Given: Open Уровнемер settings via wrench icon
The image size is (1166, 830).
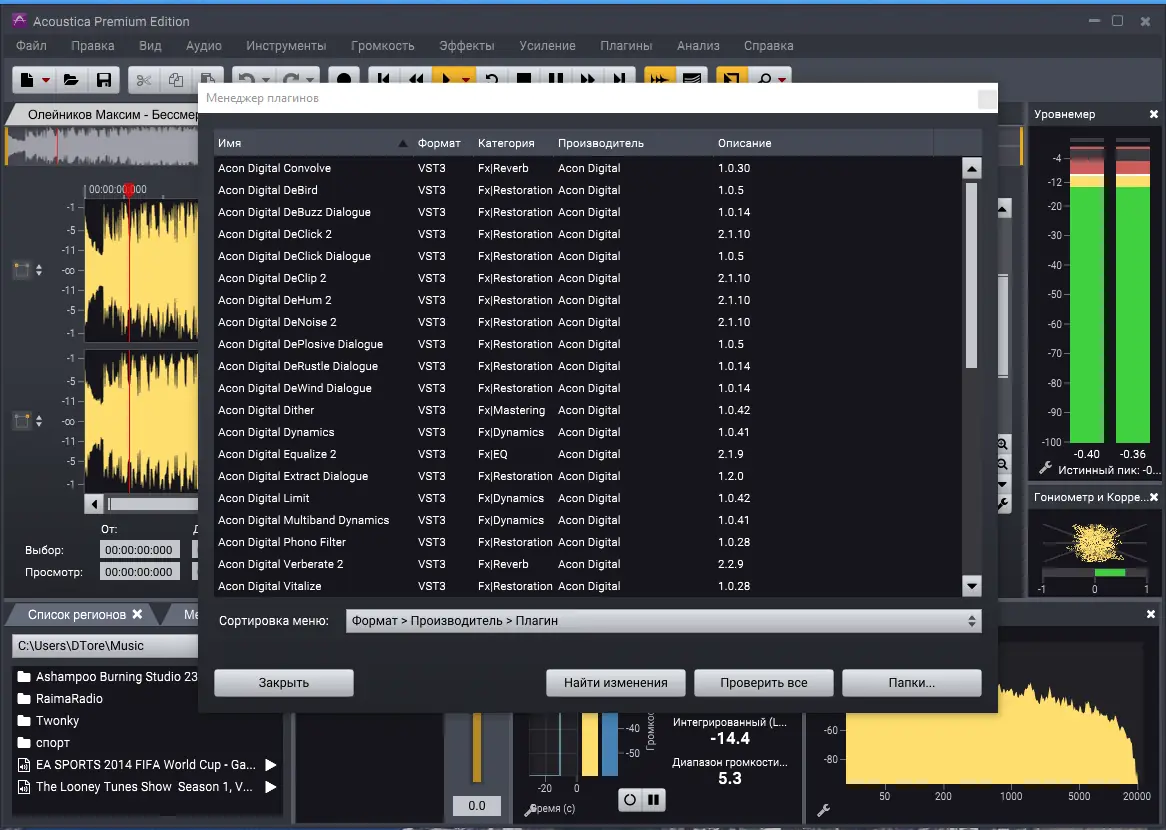Looking at the screenshot, I should coord(1045,469).
